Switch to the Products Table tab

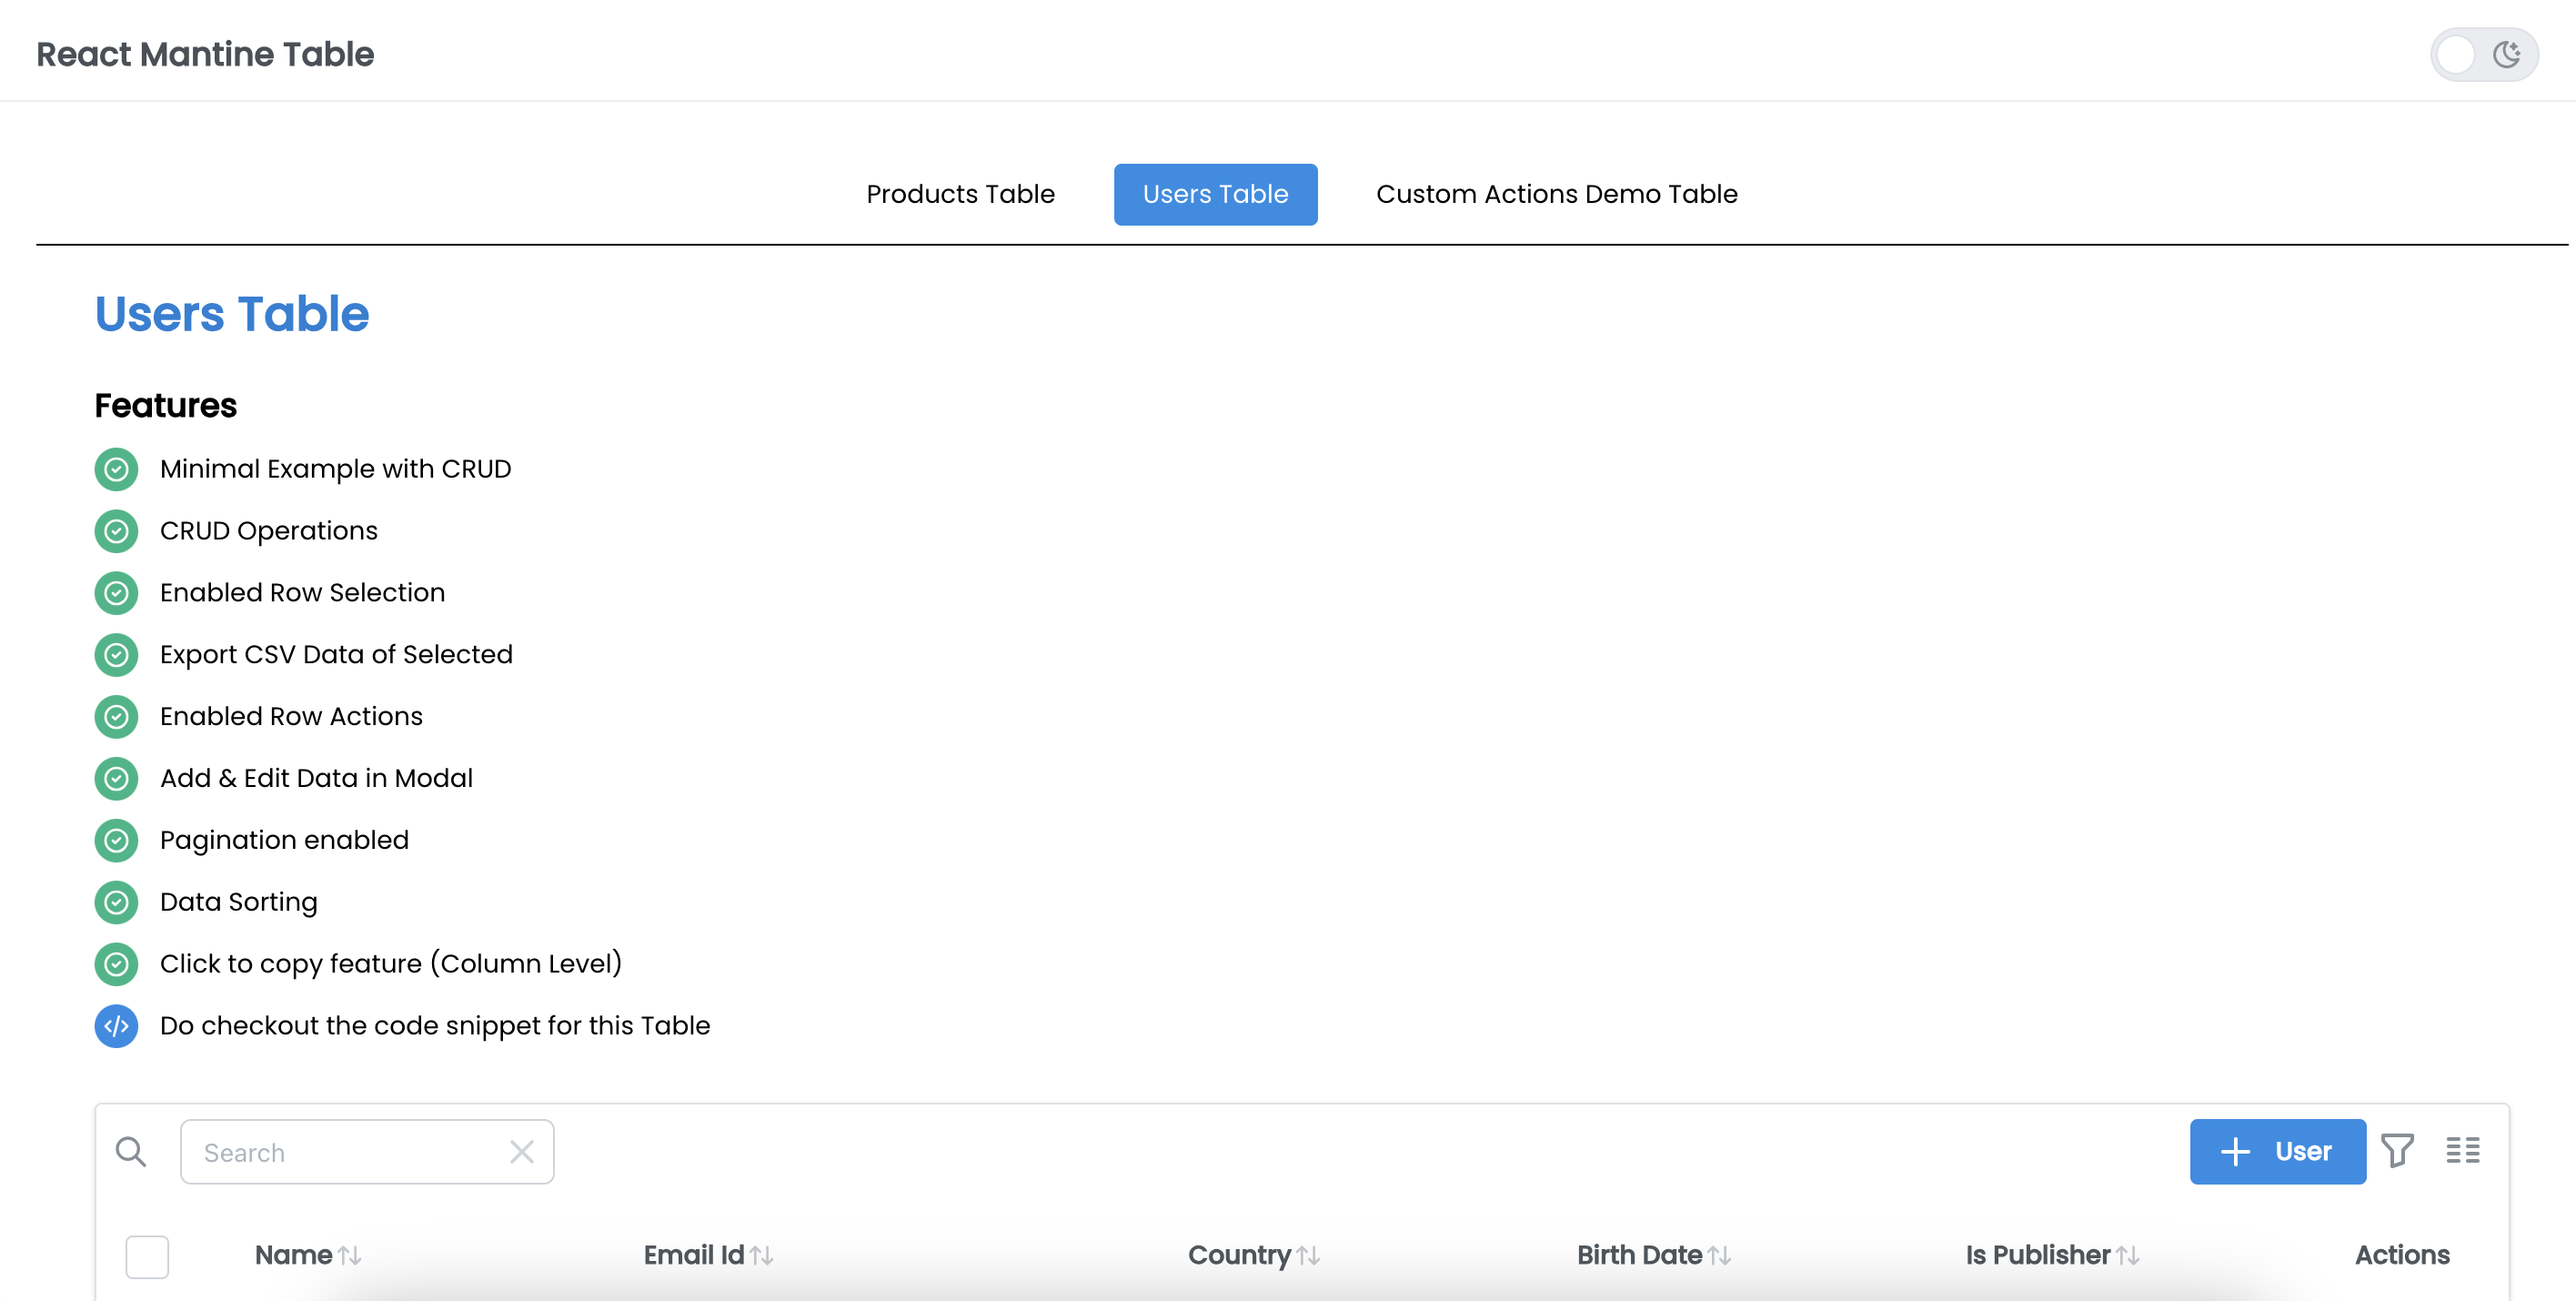point(960,194)
